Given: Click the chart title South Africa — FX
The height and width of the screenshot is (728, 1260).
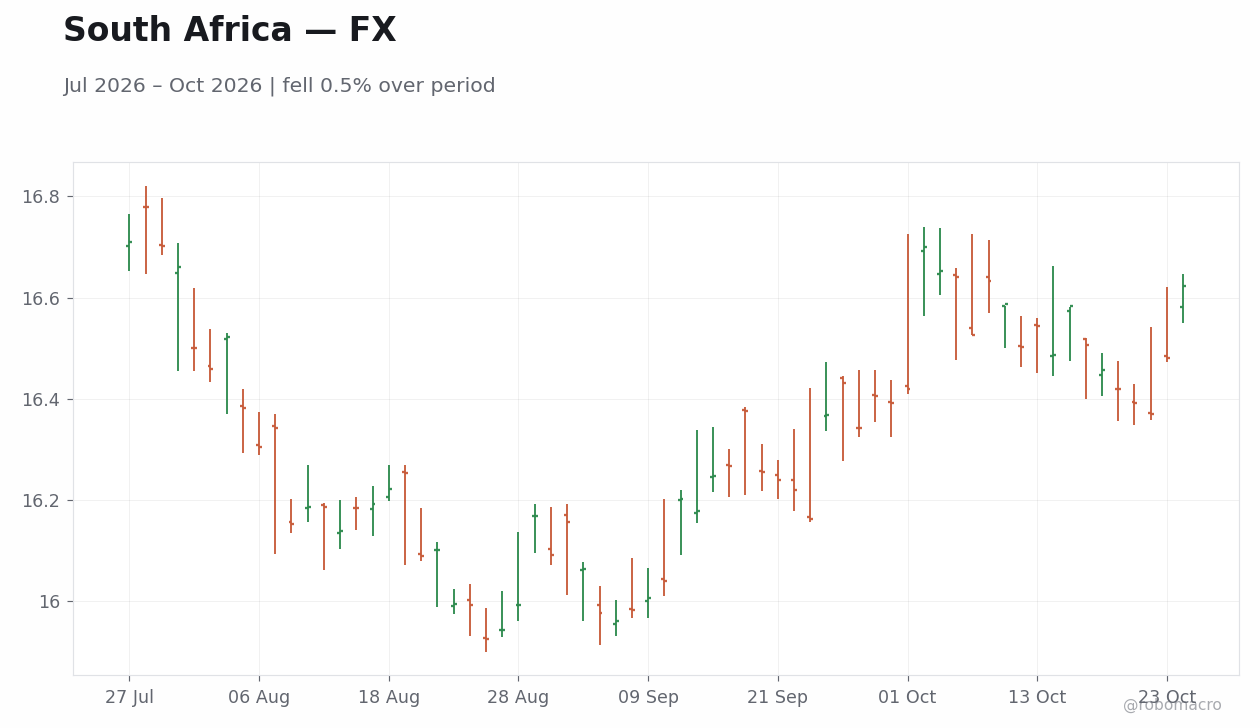Looking at the screenshot, I should point(229,31).
